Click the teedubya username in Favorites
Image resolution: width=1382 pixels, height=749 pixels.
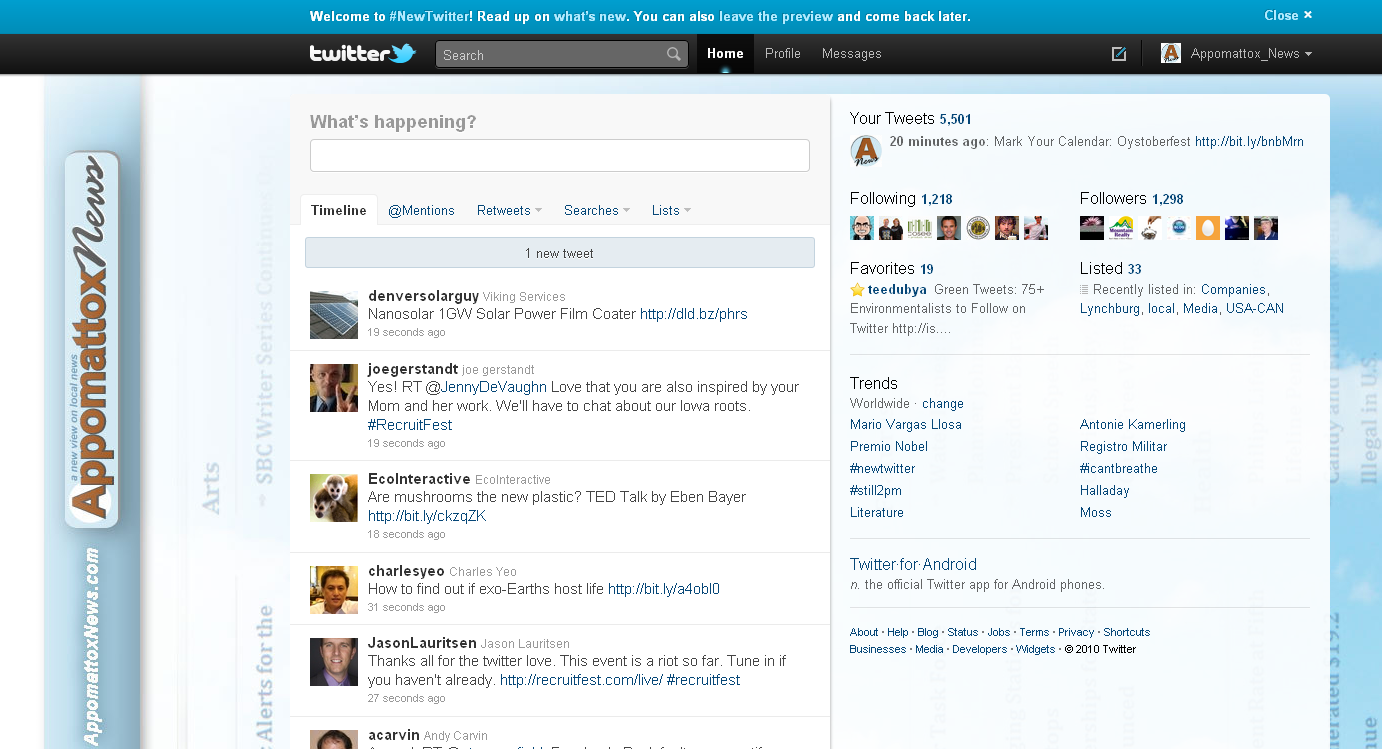coord(897,290)
